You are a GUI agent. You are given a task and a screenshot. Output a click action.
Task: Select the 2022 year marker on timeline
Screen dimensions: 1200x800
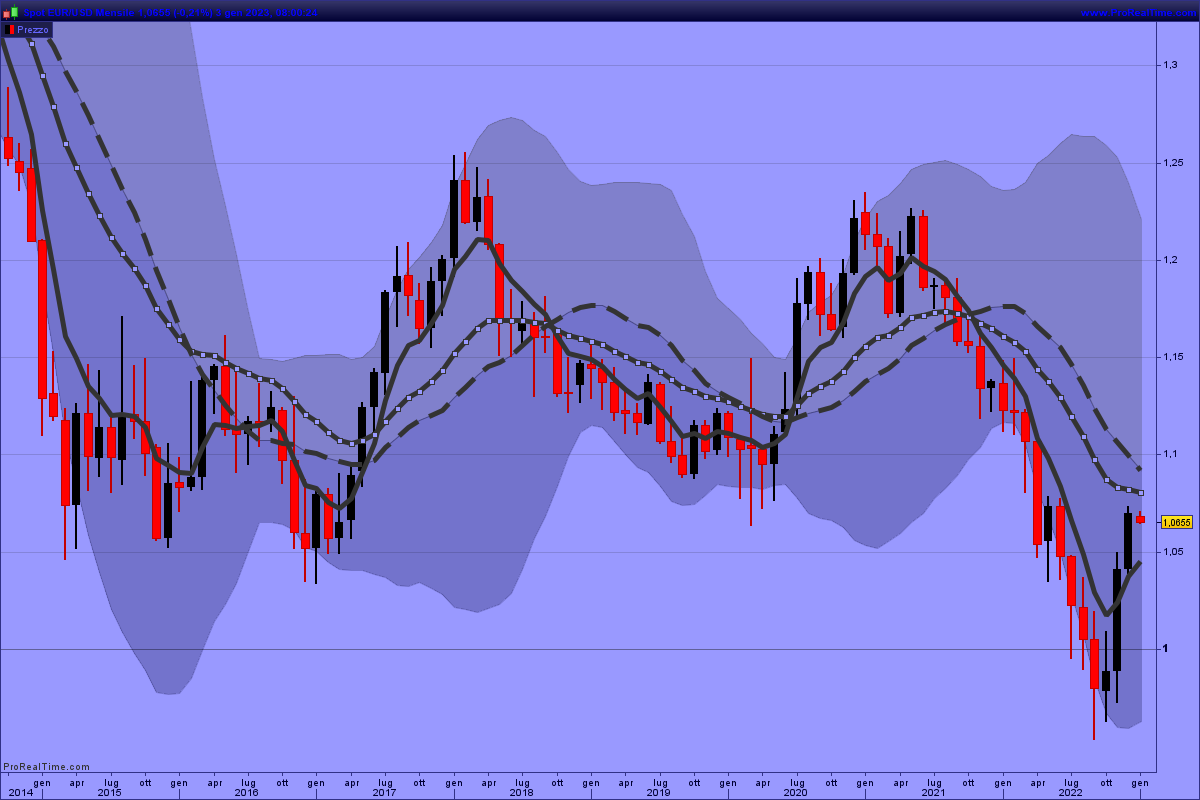point(1070,792)
